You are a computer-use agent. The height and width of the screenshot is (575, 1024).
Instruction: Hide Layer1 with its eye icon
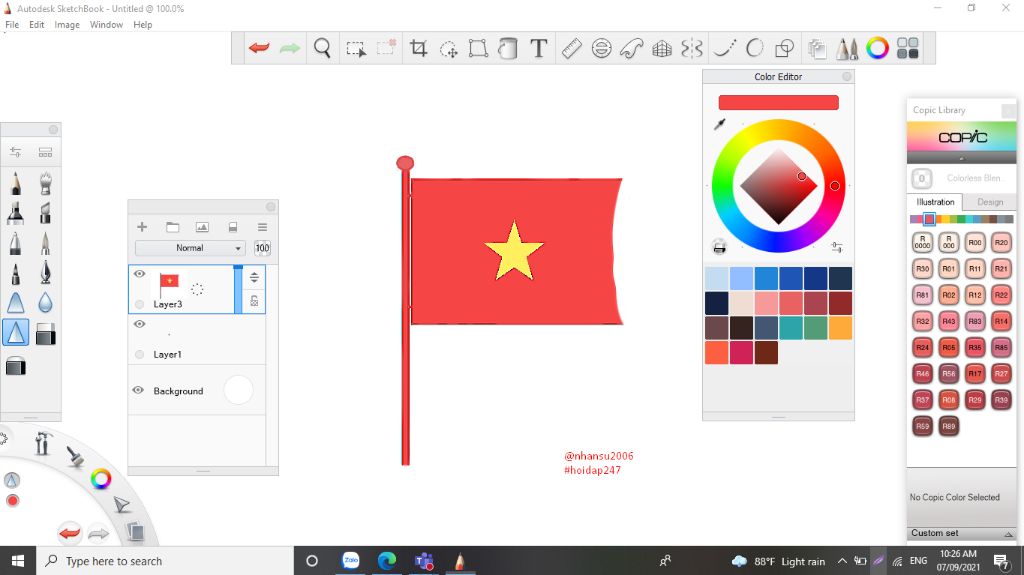click(x=139, y=324)
